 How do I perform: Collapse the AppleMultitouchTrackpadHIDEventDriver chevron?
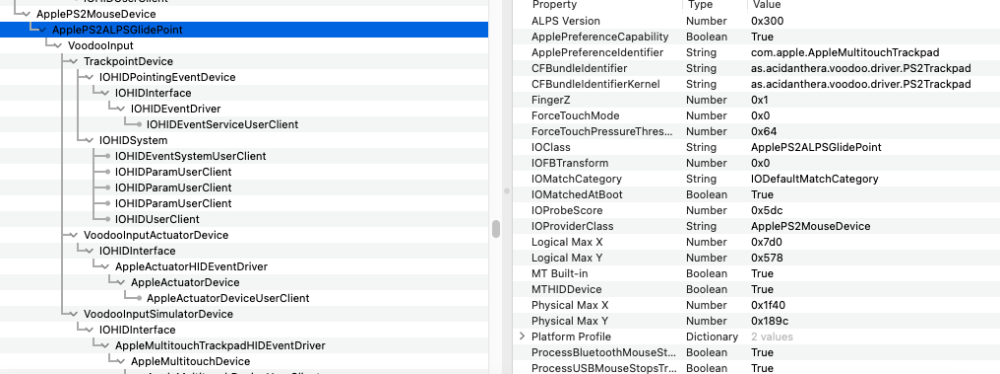coord(105,346)
